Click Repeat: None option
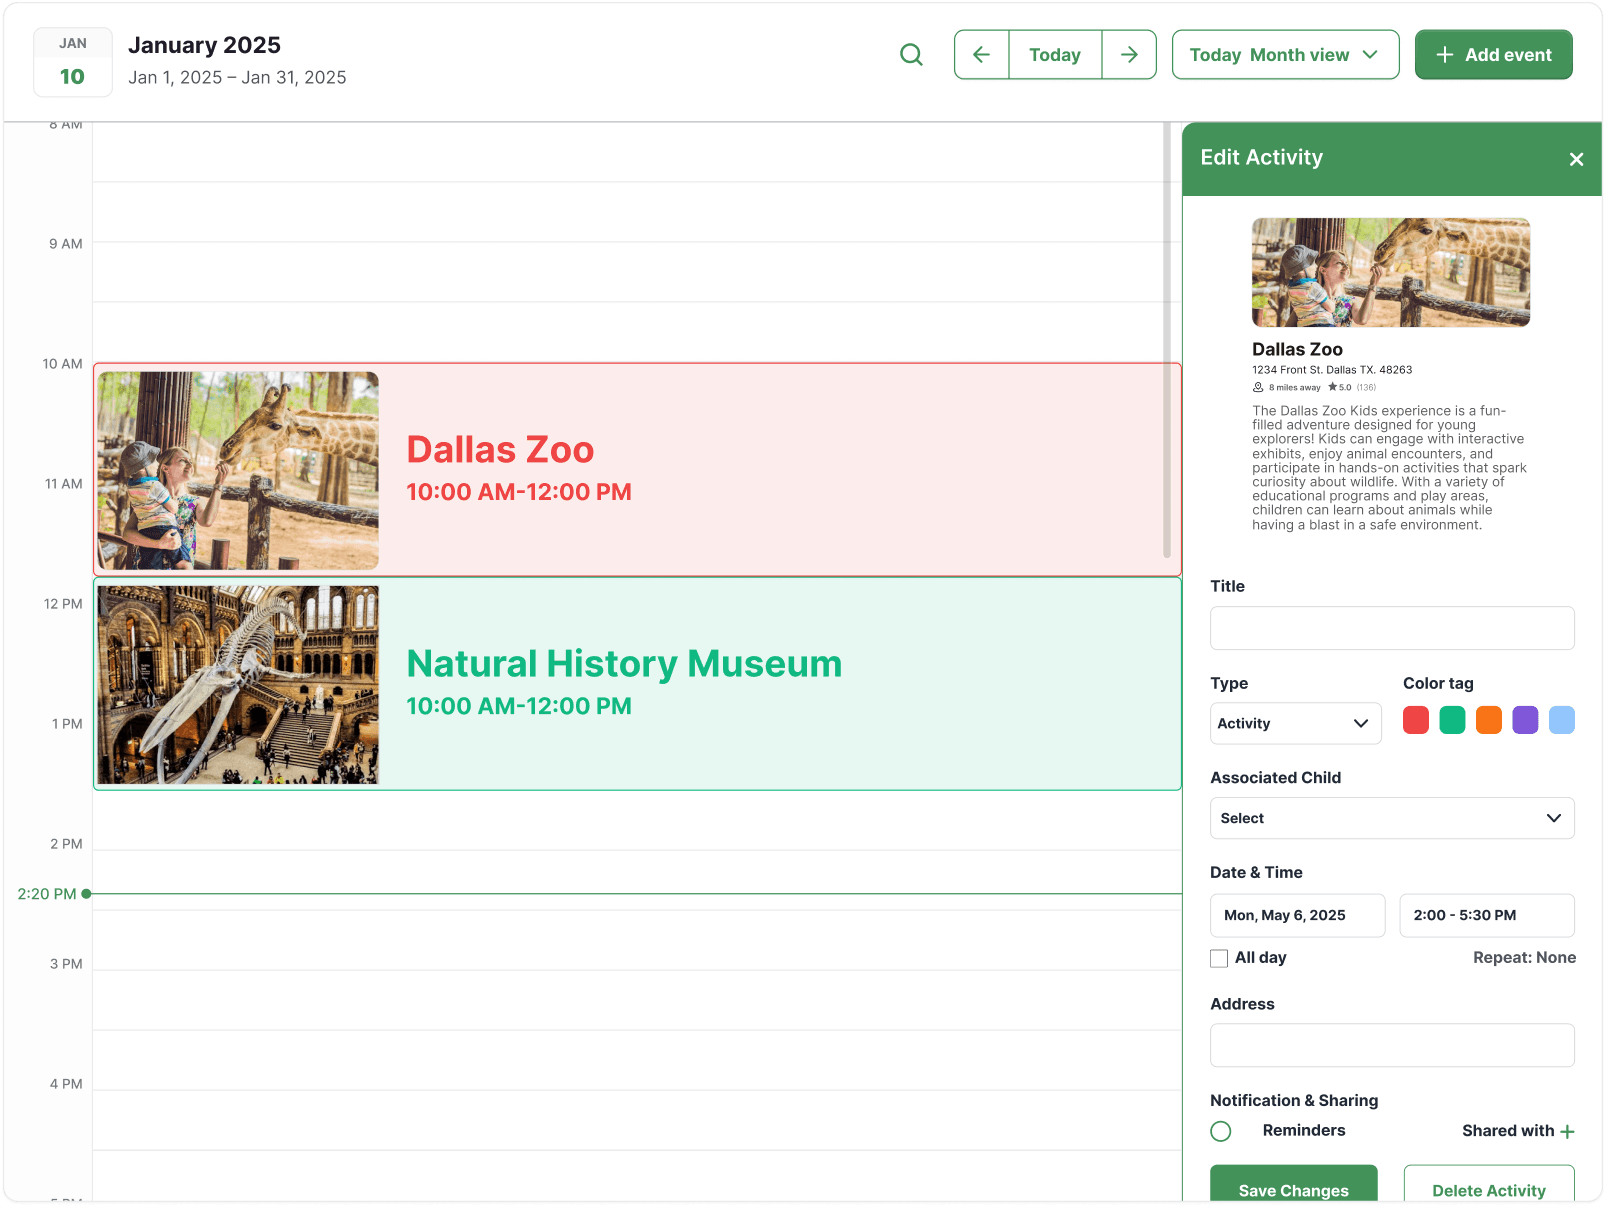 click(x=1524, y=957)
